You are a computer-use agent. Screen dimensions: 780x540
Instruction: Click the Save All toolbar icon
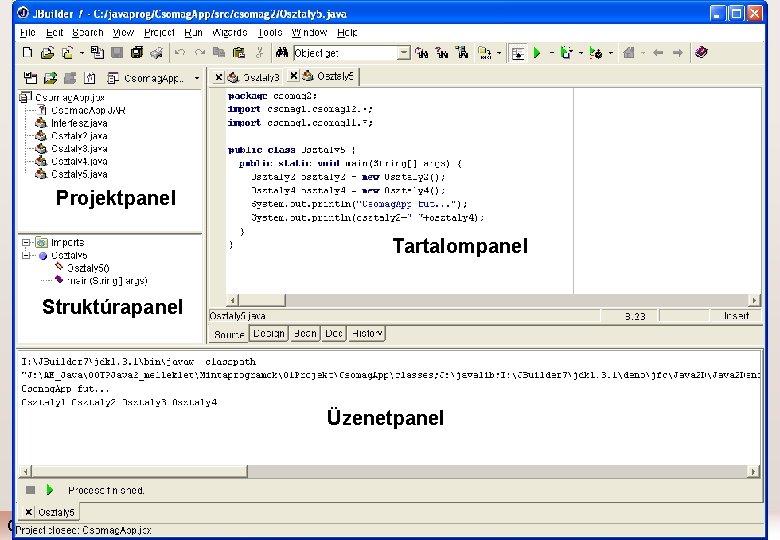(x=137, y=52)
